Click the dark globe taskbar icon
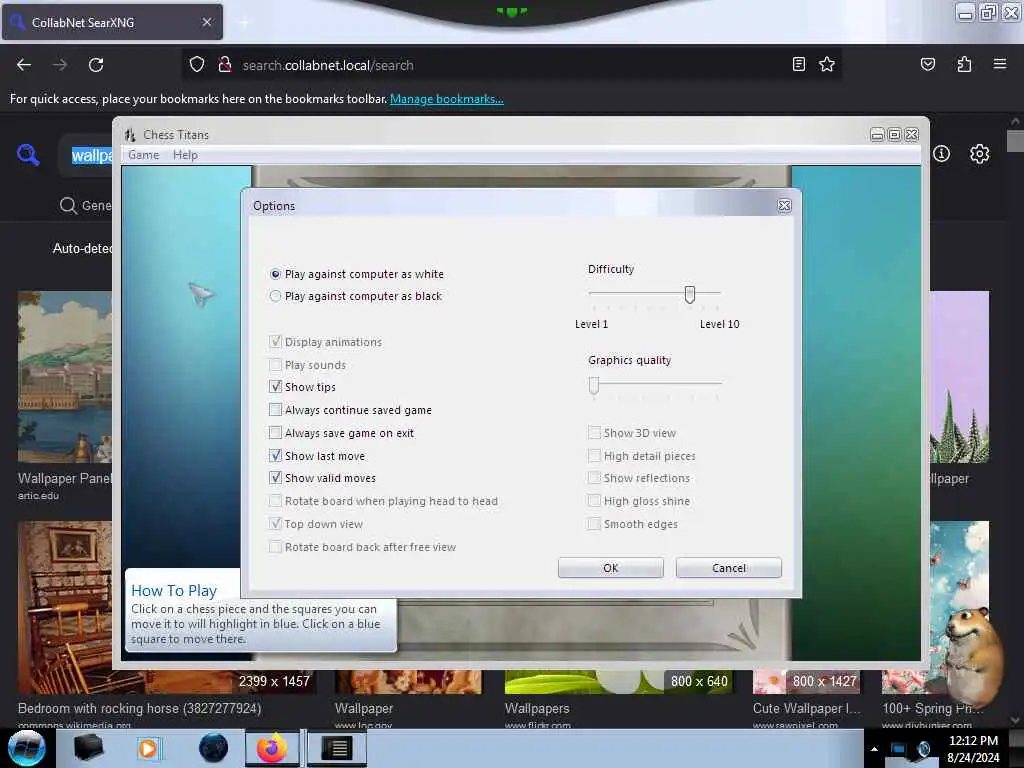The image size is (1024, 768). pos(213,748)
